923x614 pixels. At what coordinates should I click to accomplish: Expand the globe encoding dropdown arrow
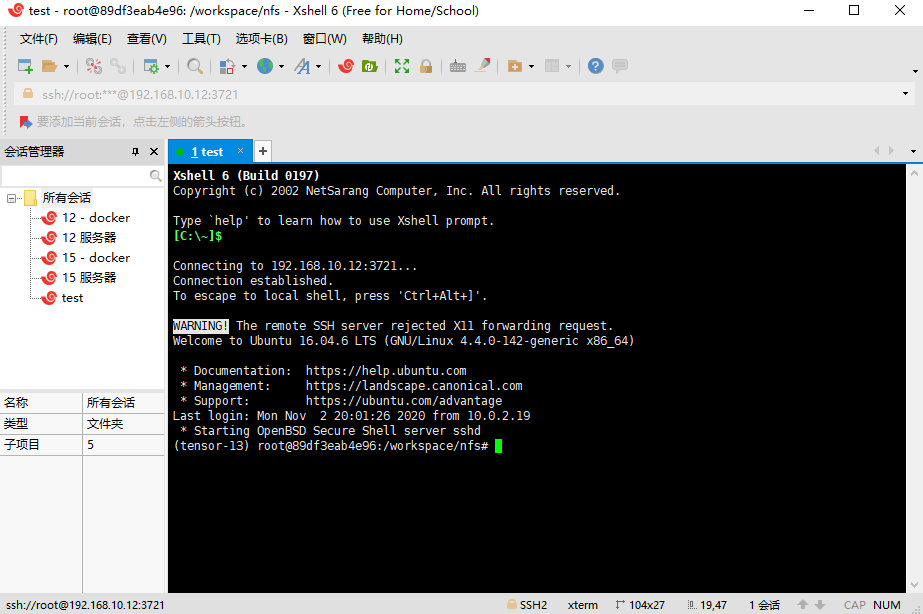pyautogui.click(x=281, y=67)
